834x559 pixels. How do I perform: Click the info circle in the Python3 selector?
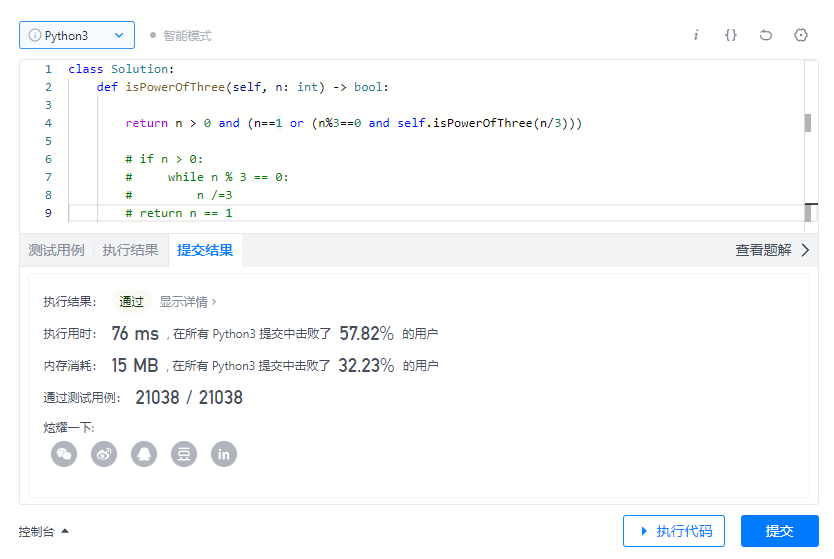tap(35, 35)
